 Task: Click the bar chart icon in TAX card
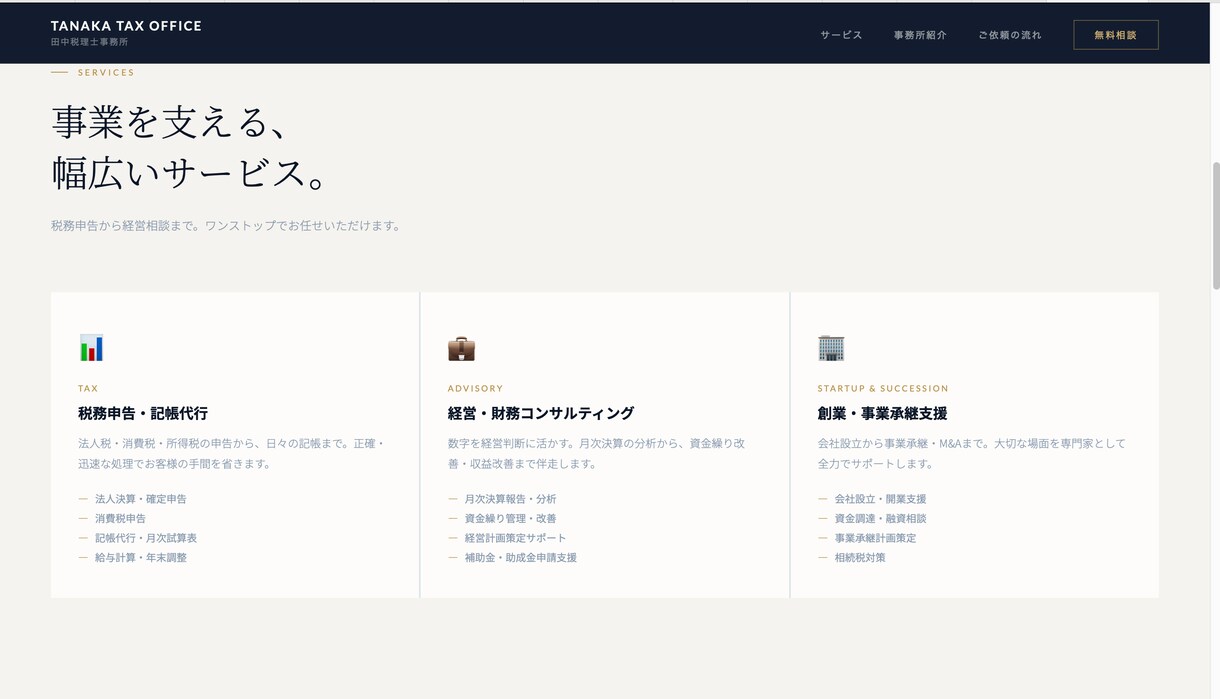coord(91,348)
